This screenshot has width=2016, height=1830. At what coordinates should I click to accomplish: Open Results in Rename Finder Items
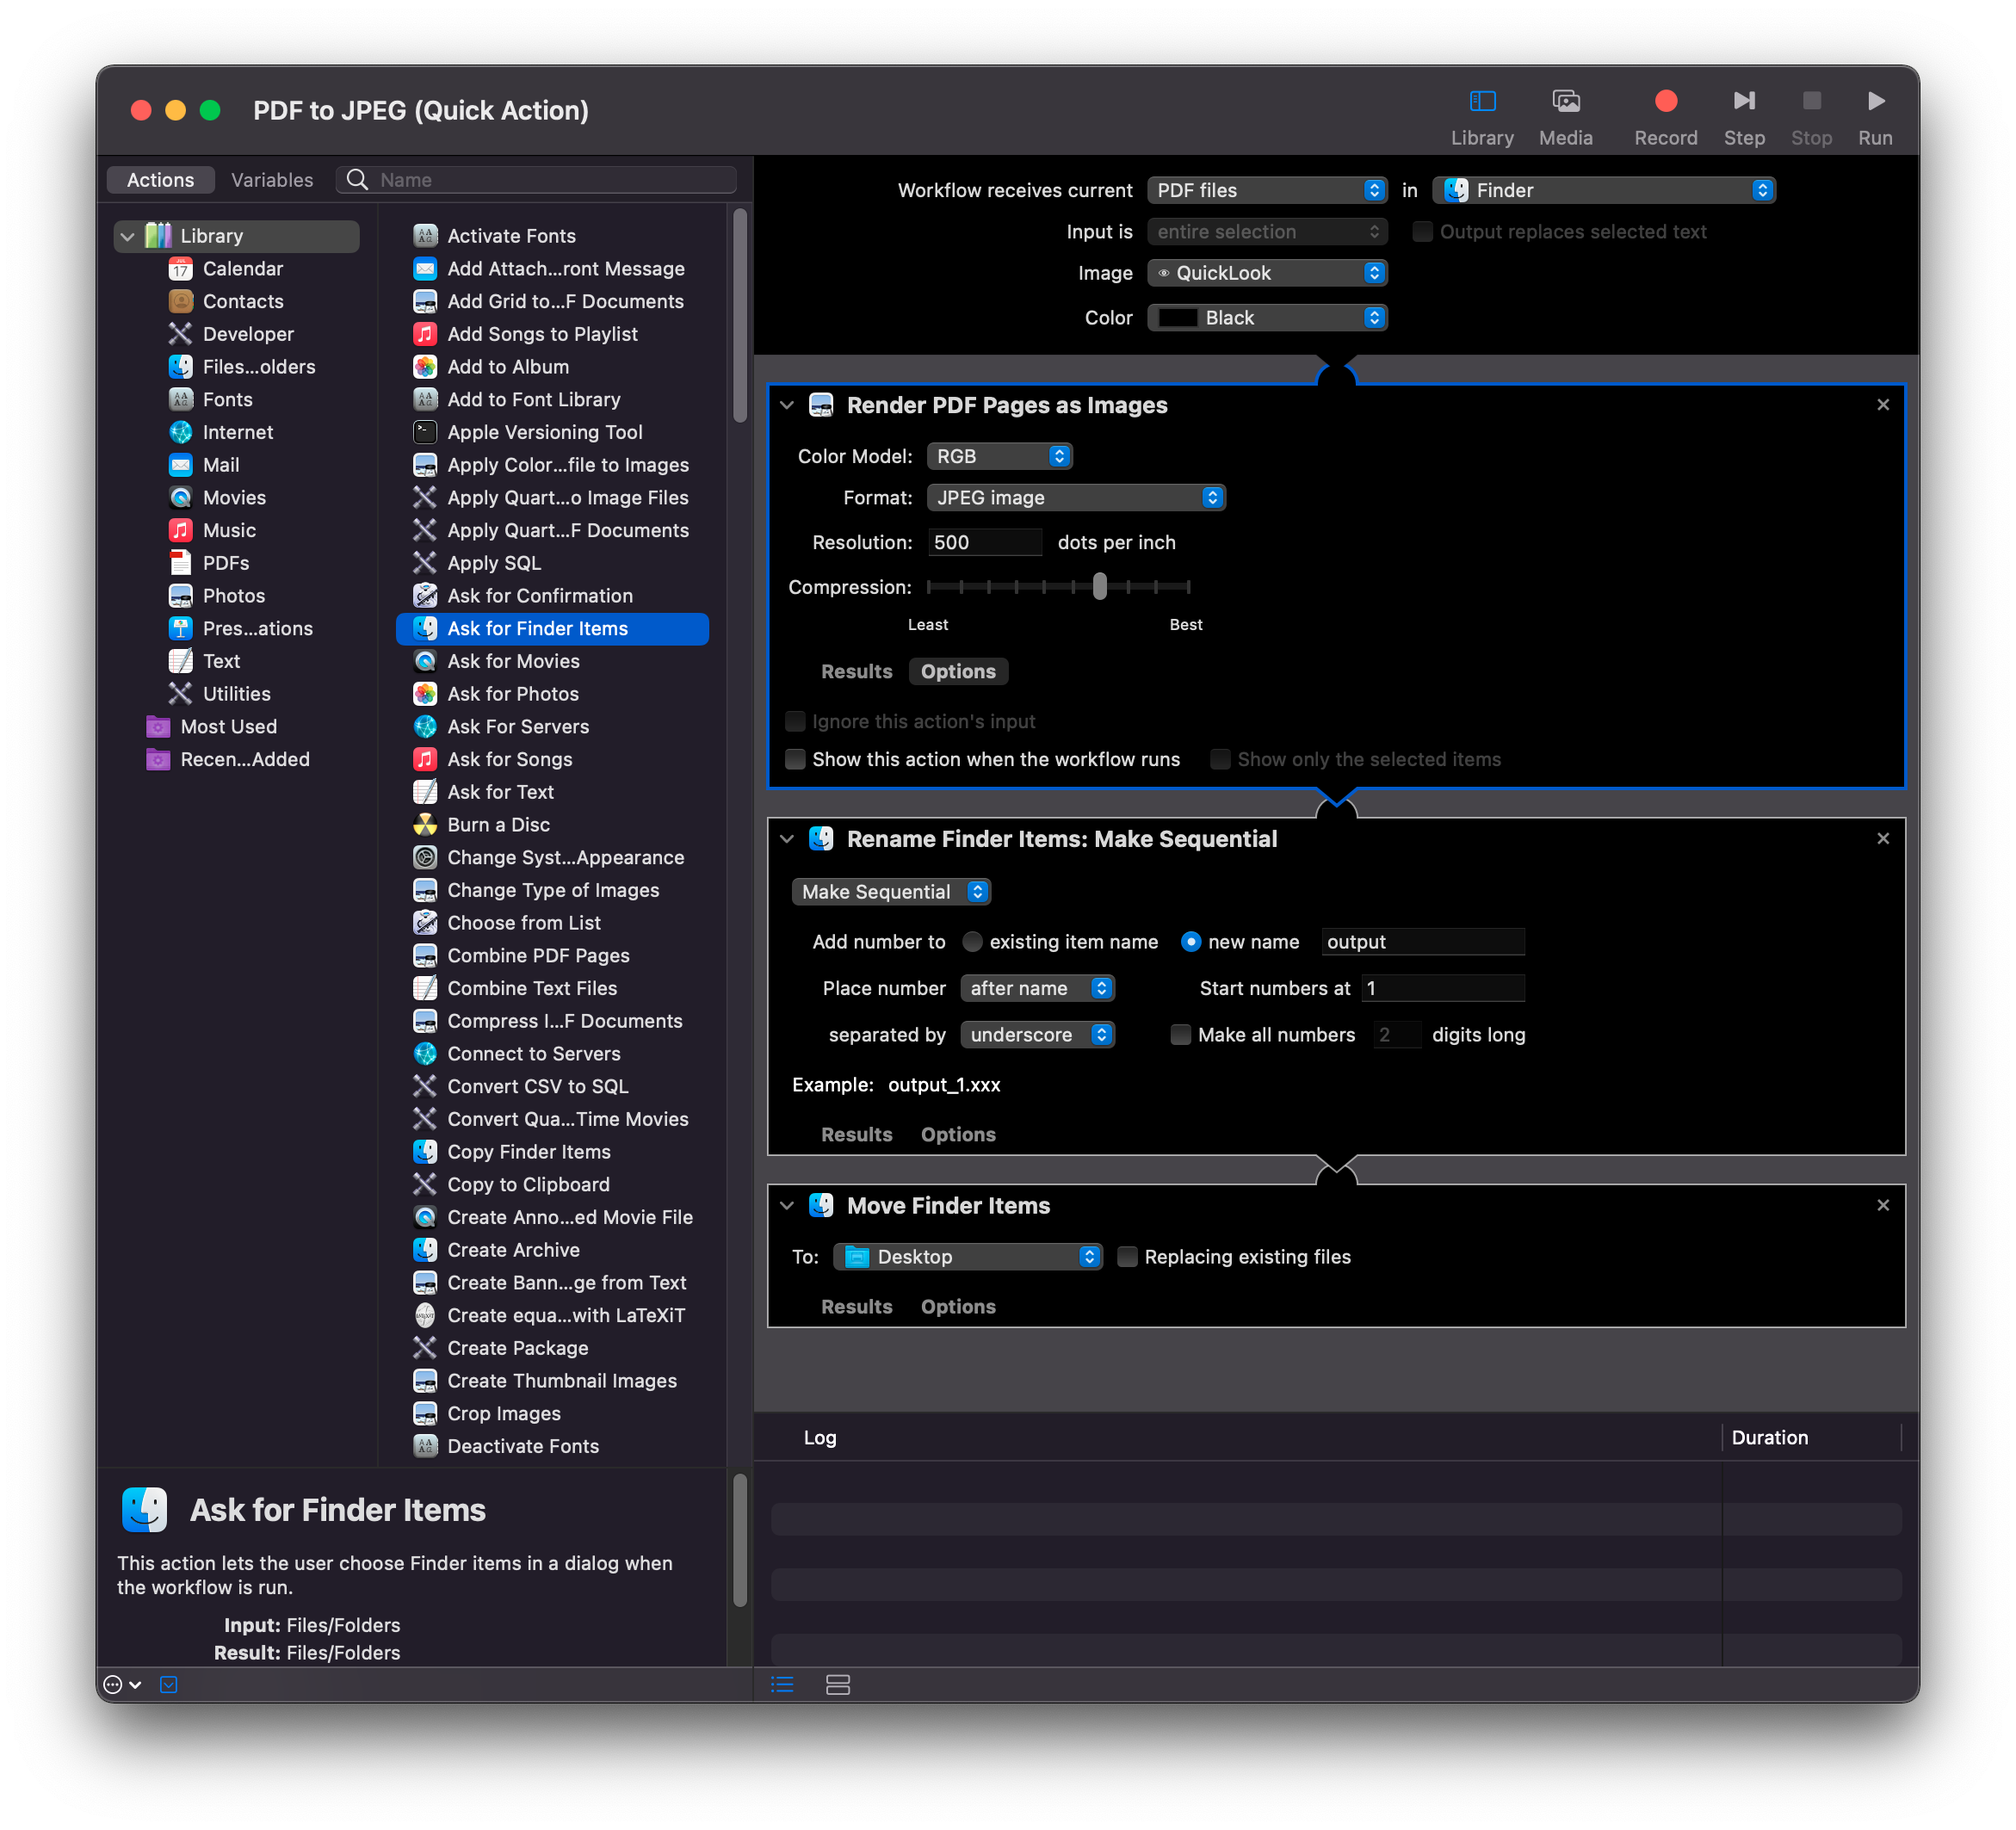[x=856, y=1135]
